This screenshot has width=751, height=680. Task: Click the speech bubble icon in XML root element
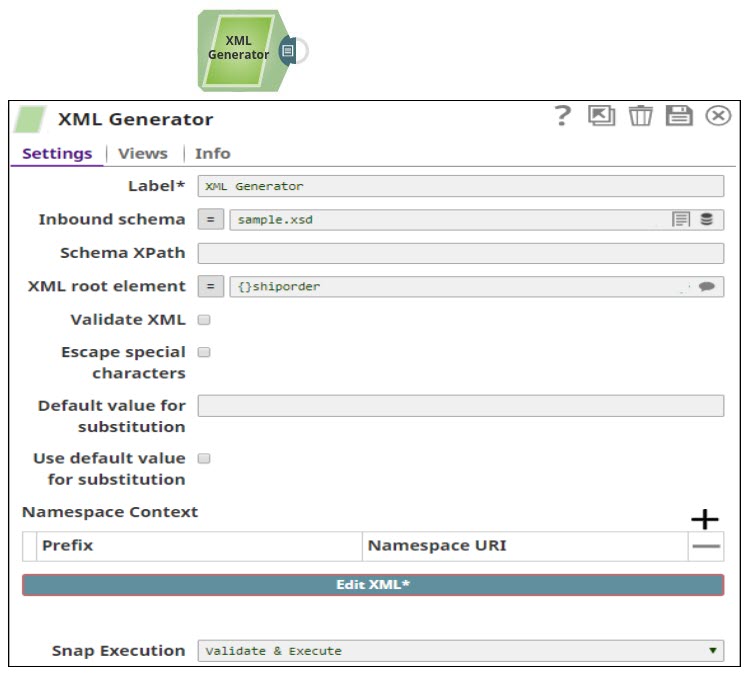pos(706,287)
